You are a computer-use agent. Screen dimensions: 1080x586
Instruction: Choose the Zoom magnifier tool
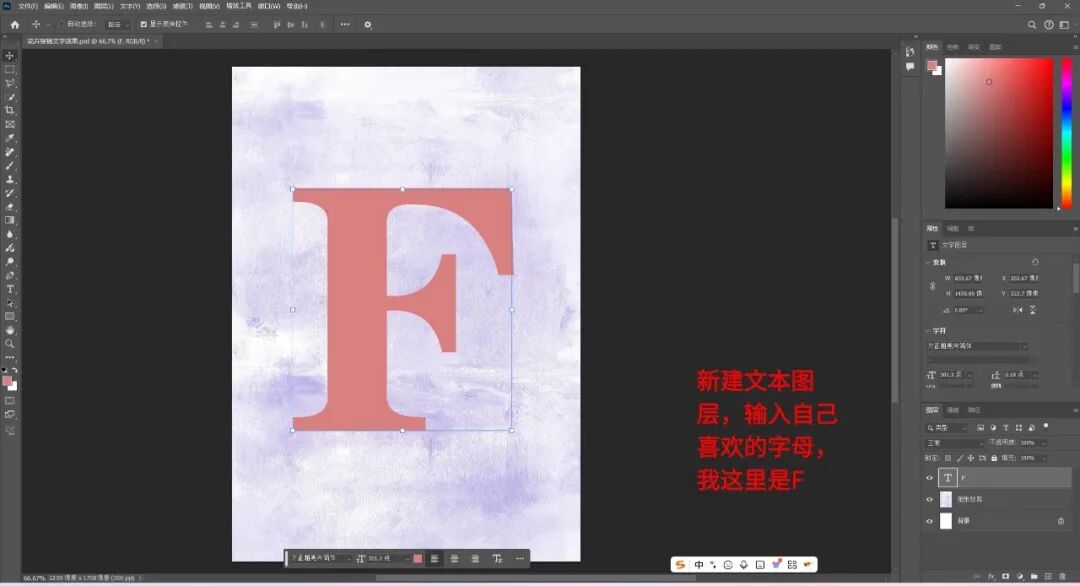[x=10, y=343]
